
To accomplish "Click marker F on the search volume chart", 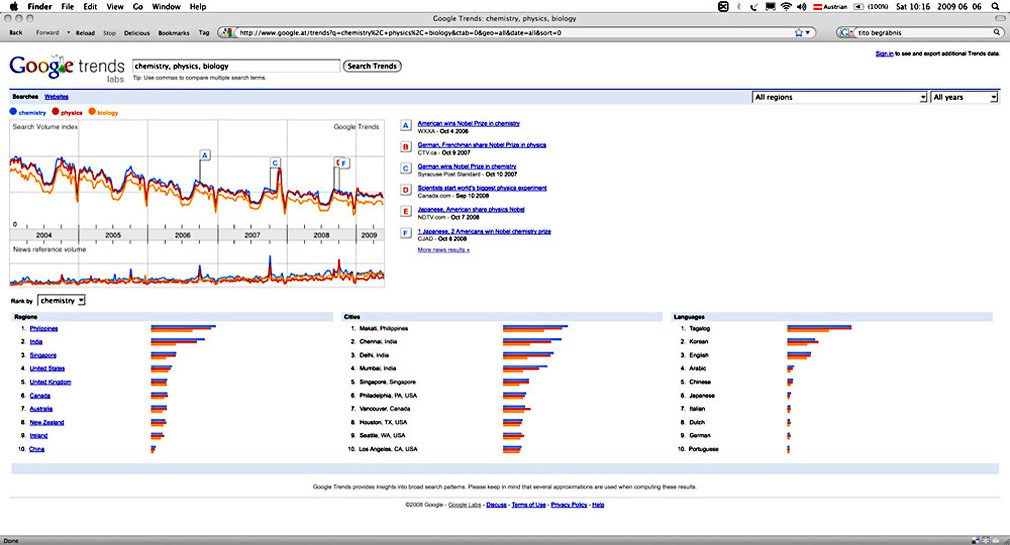I will tap(344, 164).
